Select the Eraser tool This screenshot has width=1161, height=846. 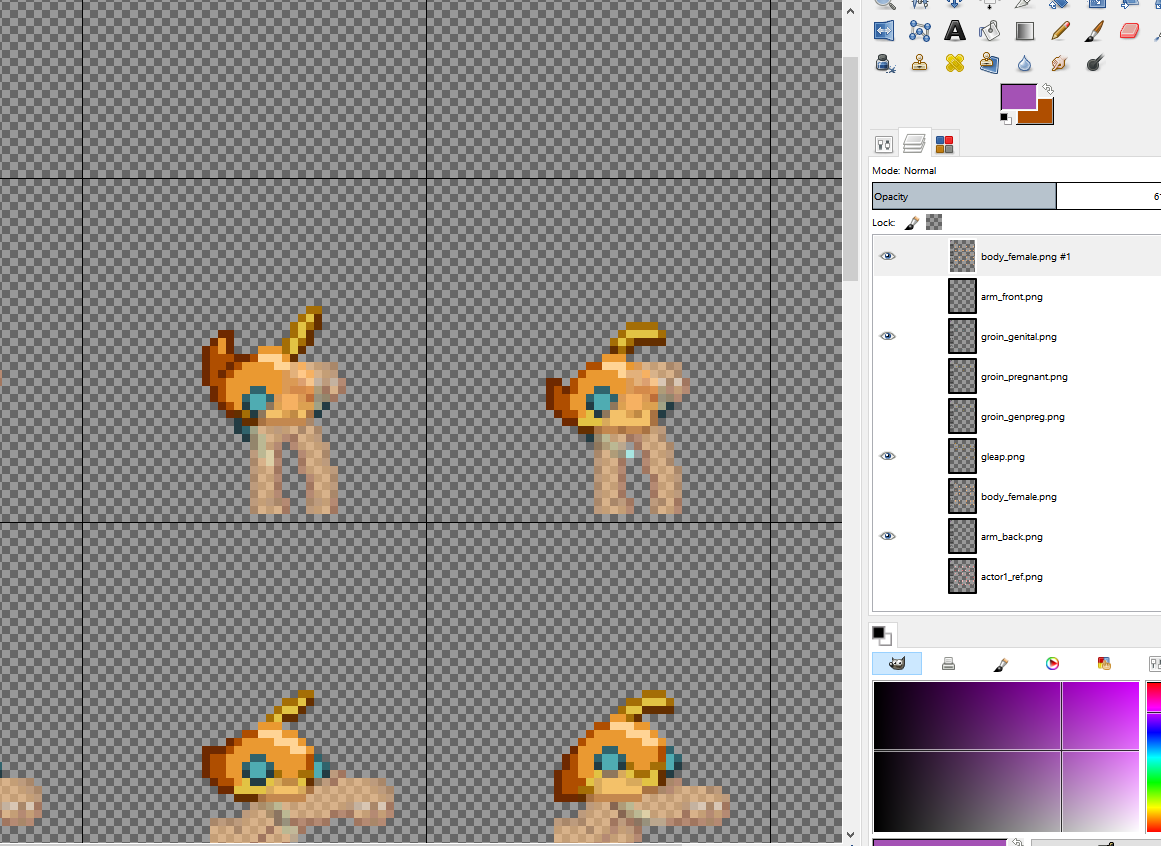(x=1130, y=30)
